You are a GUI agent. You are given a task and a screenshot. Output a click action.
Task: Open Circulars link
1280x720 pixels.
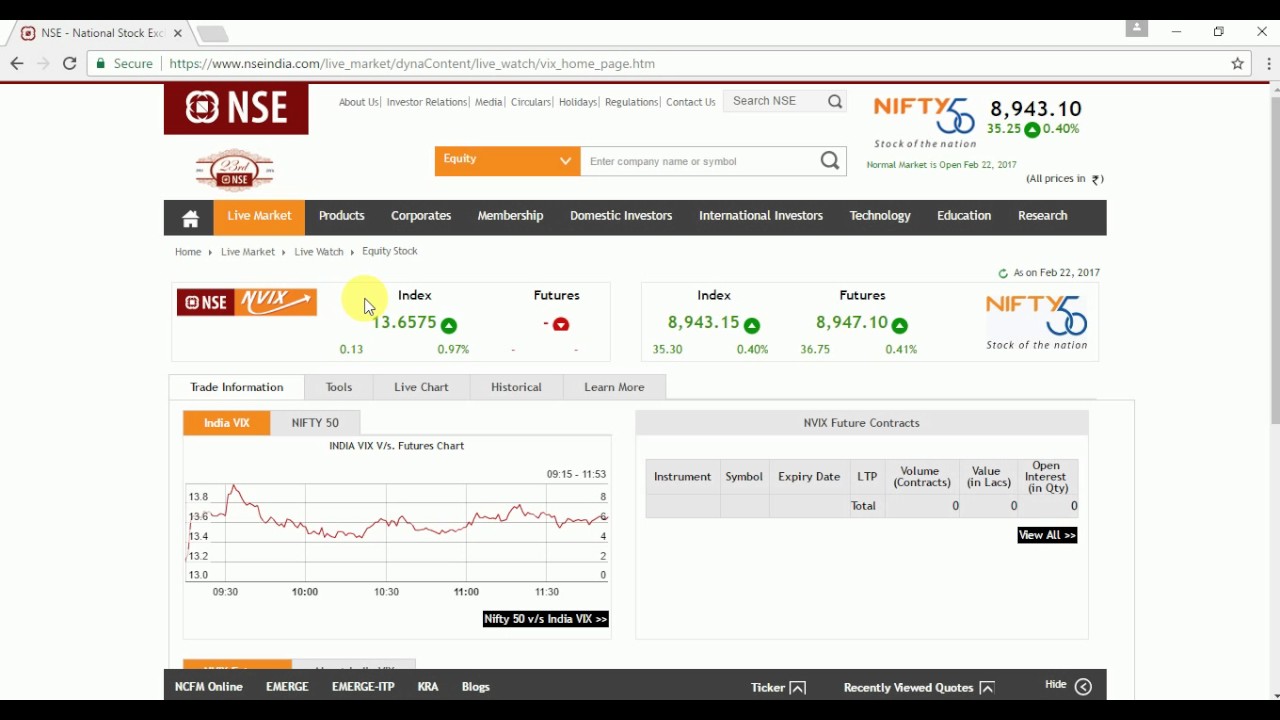530,102
